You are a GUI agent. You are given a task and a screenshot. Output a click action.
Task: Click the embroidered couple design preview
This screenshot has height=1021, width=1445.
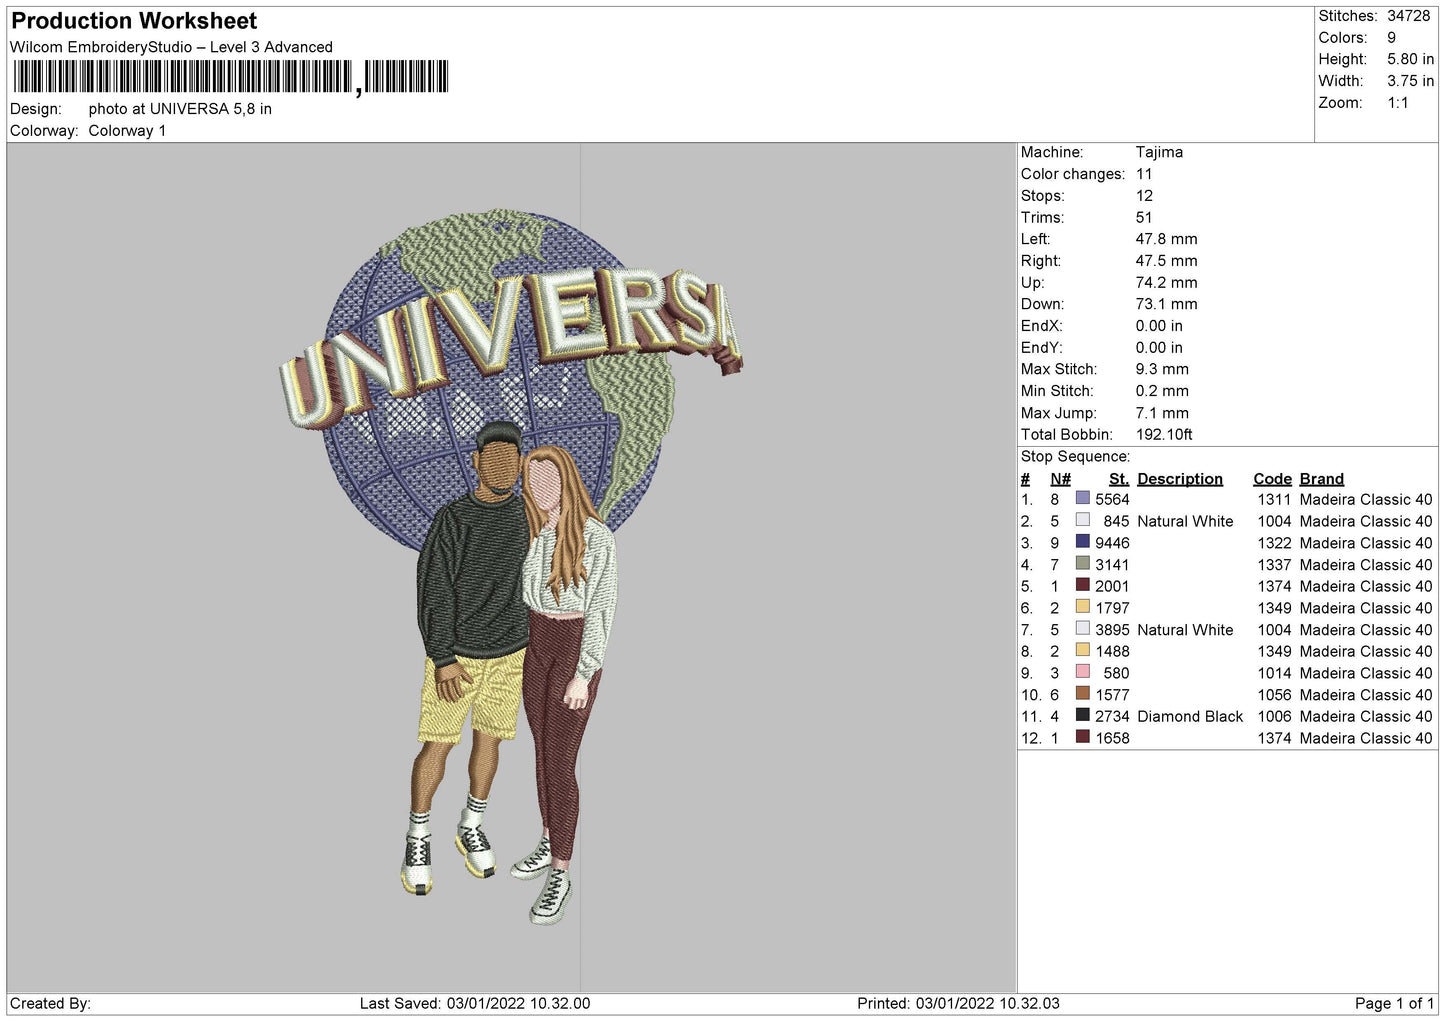click(511, 567)
